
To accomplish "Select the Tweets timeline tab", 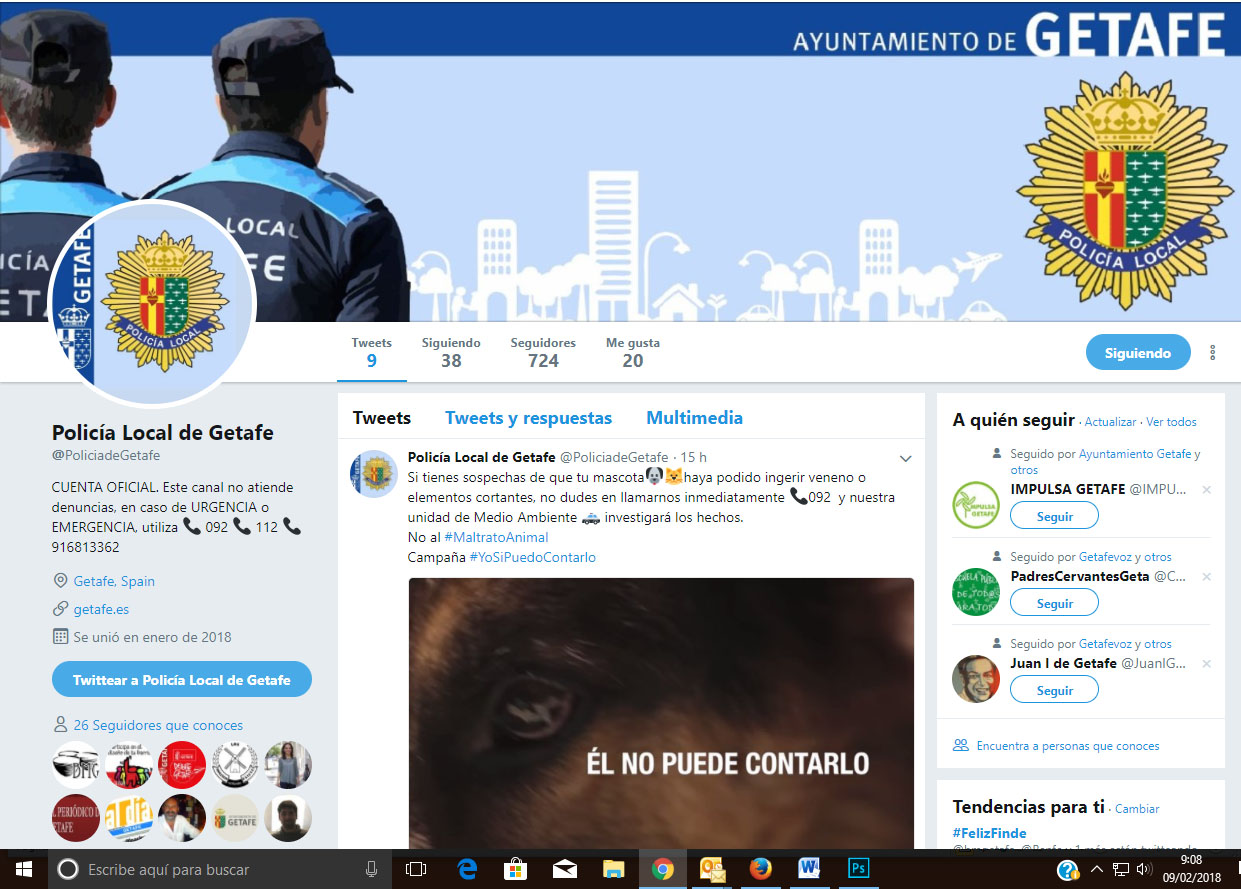I will tap(382, 418).
